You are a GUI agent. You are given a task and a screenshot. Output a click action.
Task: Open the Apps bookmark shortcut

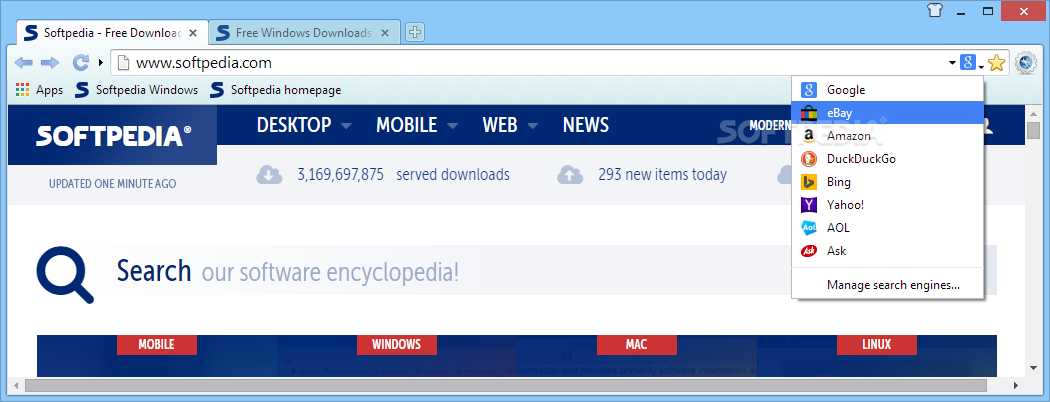(40, 90)
